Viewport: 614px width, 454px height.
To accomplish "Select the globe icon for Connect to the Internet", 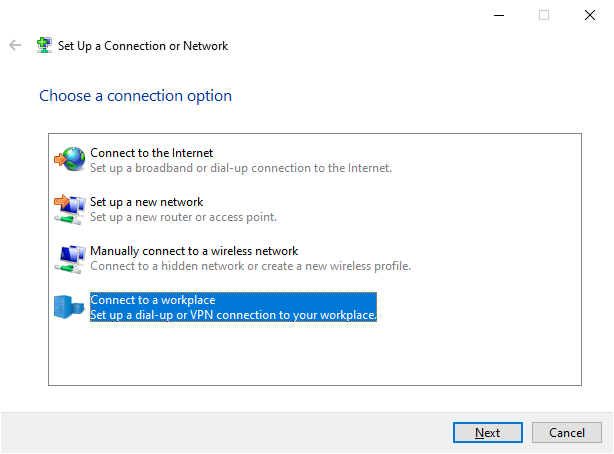I will pyautogui.click(x=70, y=159).
